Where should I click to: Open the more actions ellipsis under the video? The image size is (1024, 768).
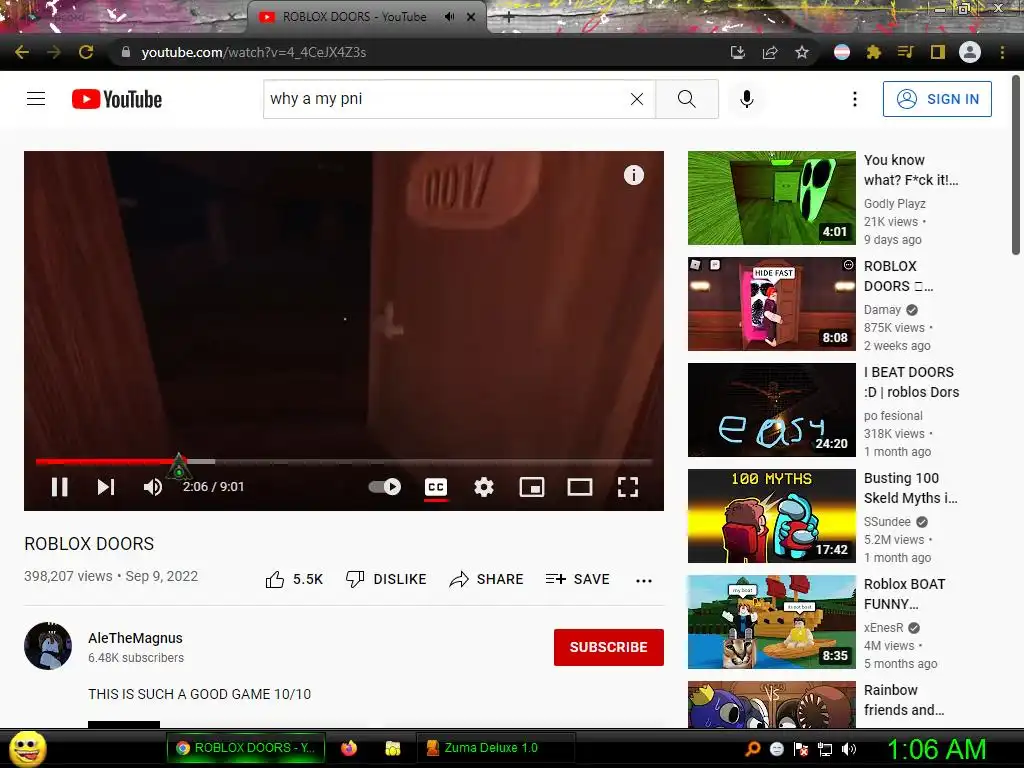tap(644, 581)
